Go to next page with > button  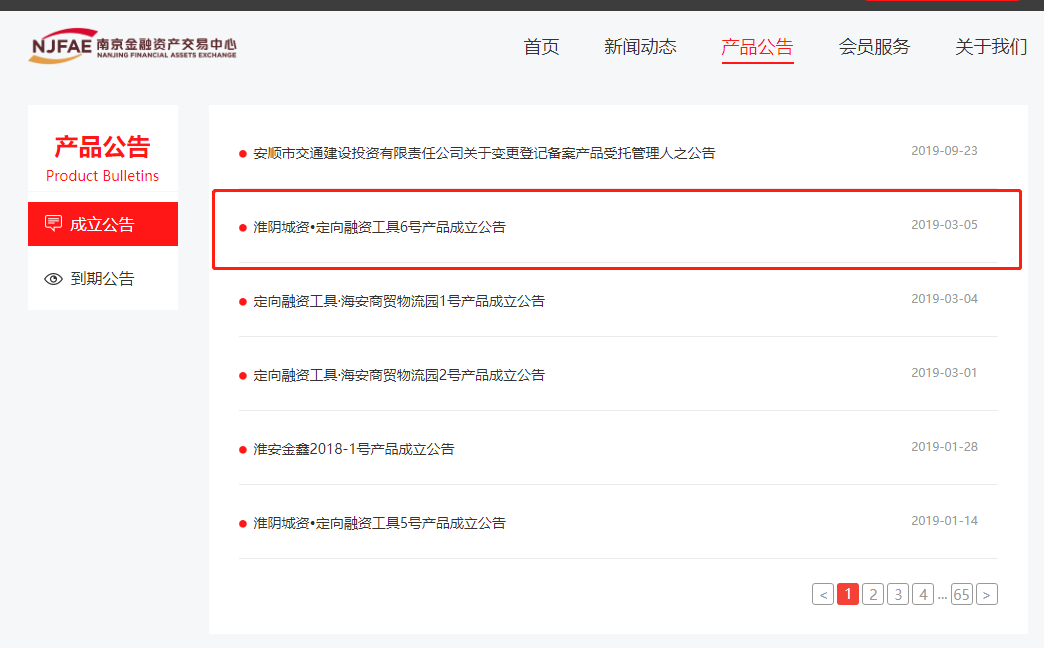point(987,594)
